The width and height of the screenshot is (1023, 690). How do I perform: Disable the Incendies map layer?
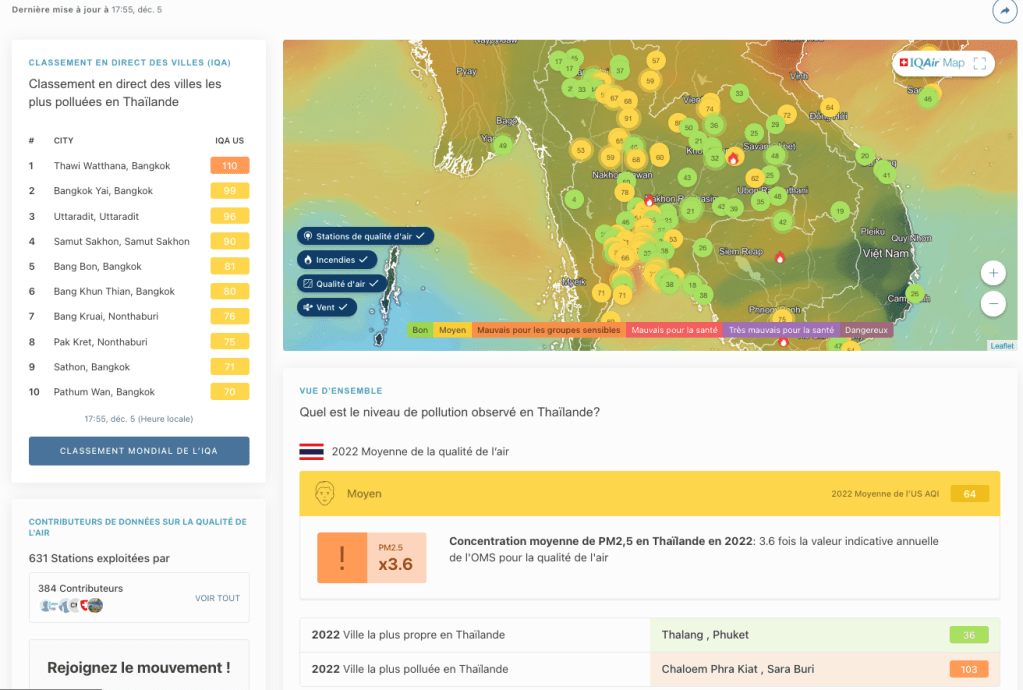click(337, 260)
